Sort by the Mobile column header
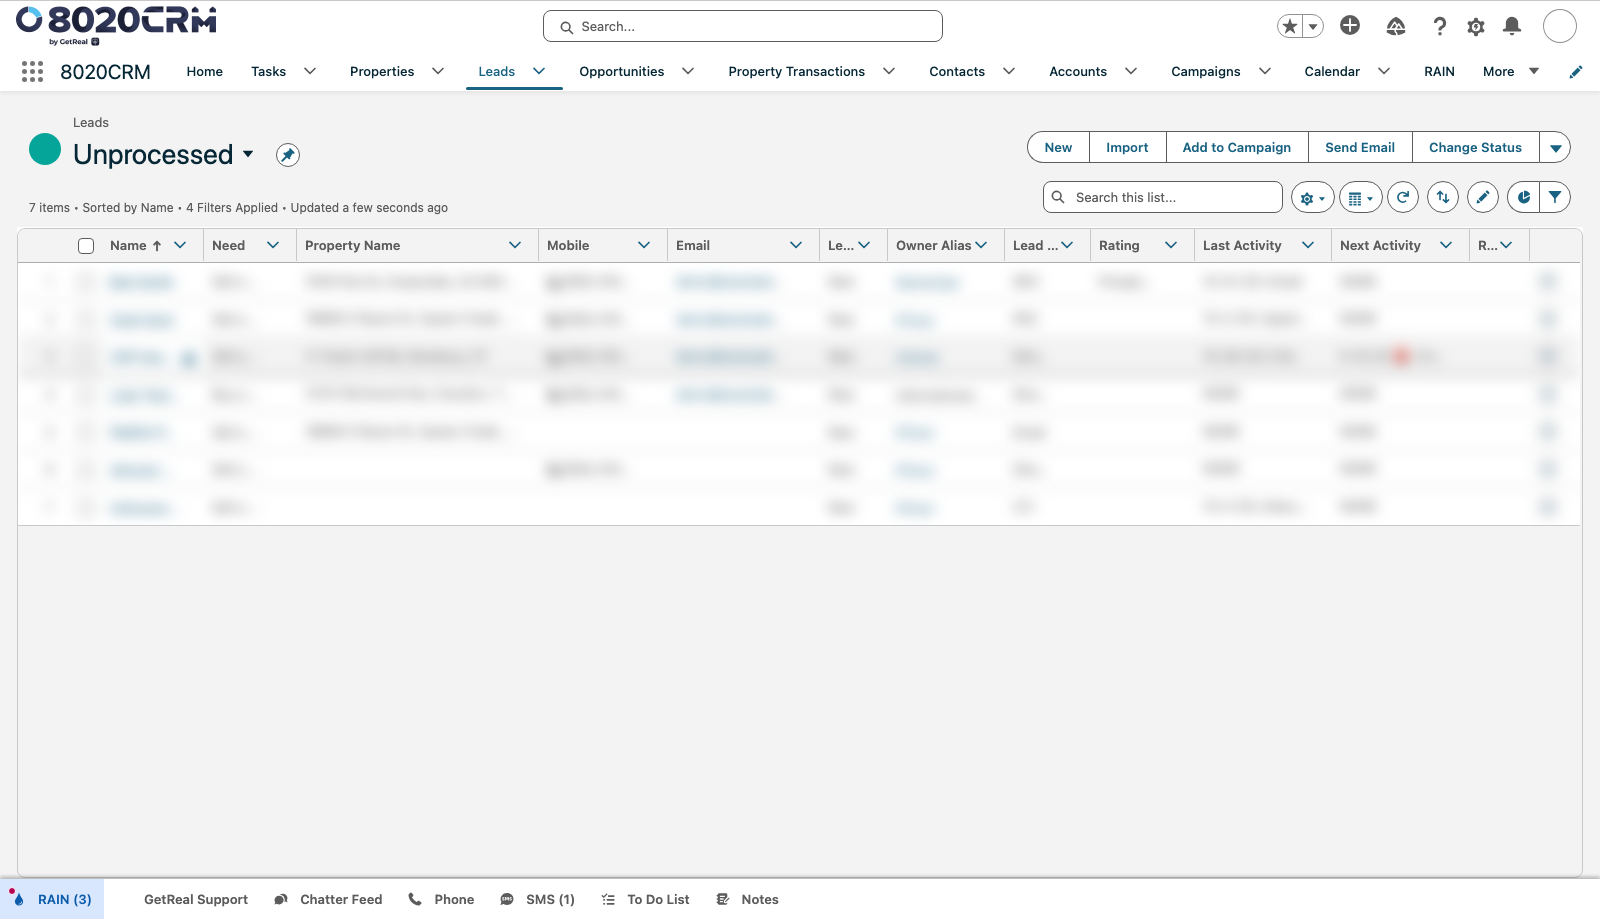 point(568,245)
